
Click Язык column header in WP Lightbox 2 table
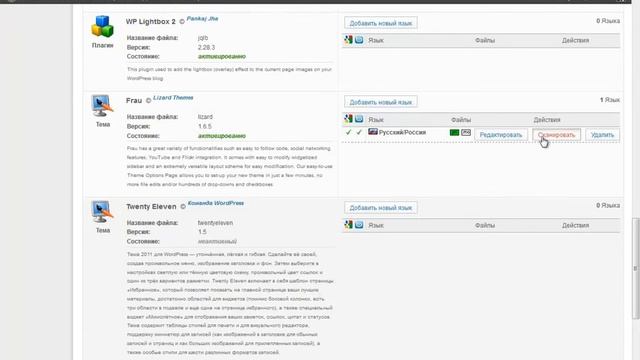(x=376, y=40)
